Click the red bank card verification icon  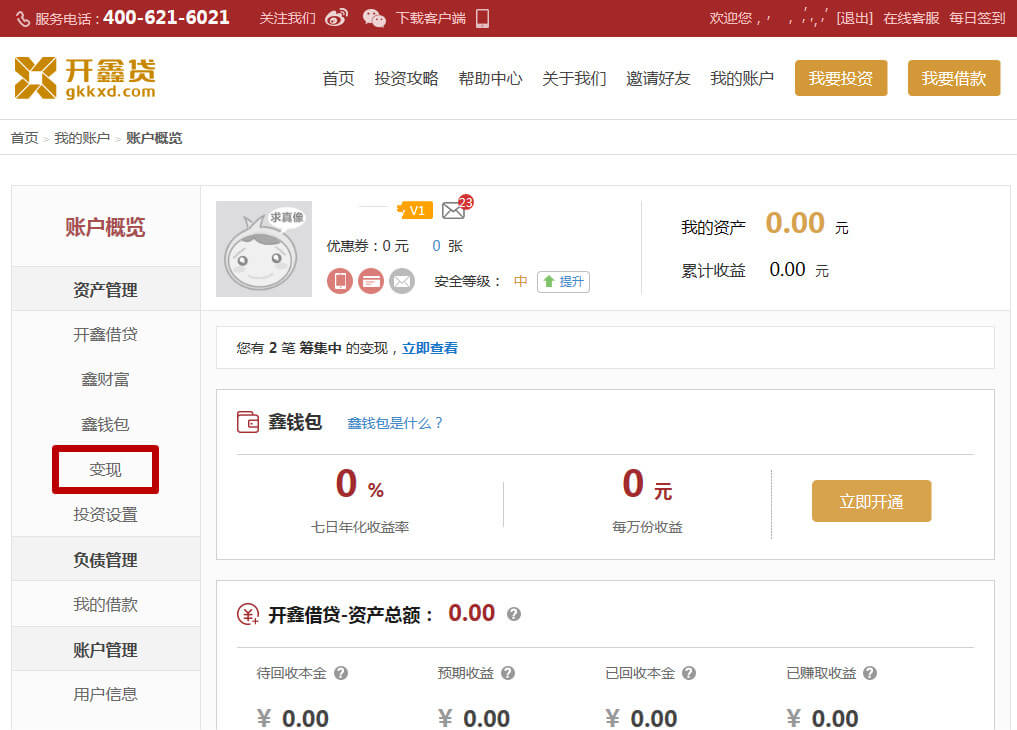click(371, 282)
